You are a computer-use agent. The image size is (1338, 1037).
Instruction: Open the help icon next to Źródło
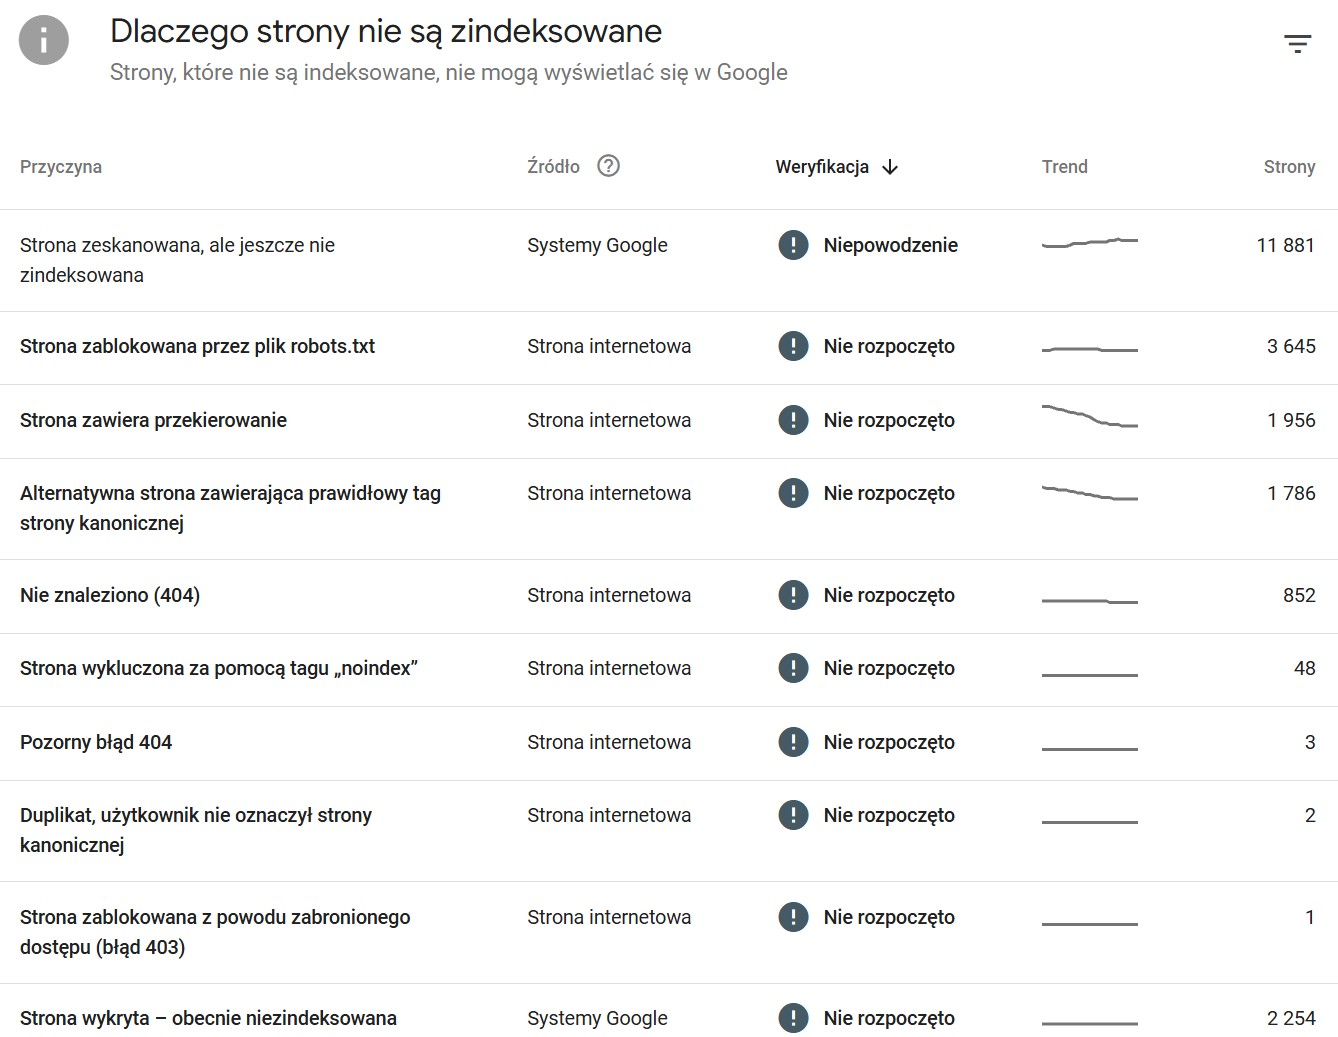pyautogui.click(x=608, y=166)
